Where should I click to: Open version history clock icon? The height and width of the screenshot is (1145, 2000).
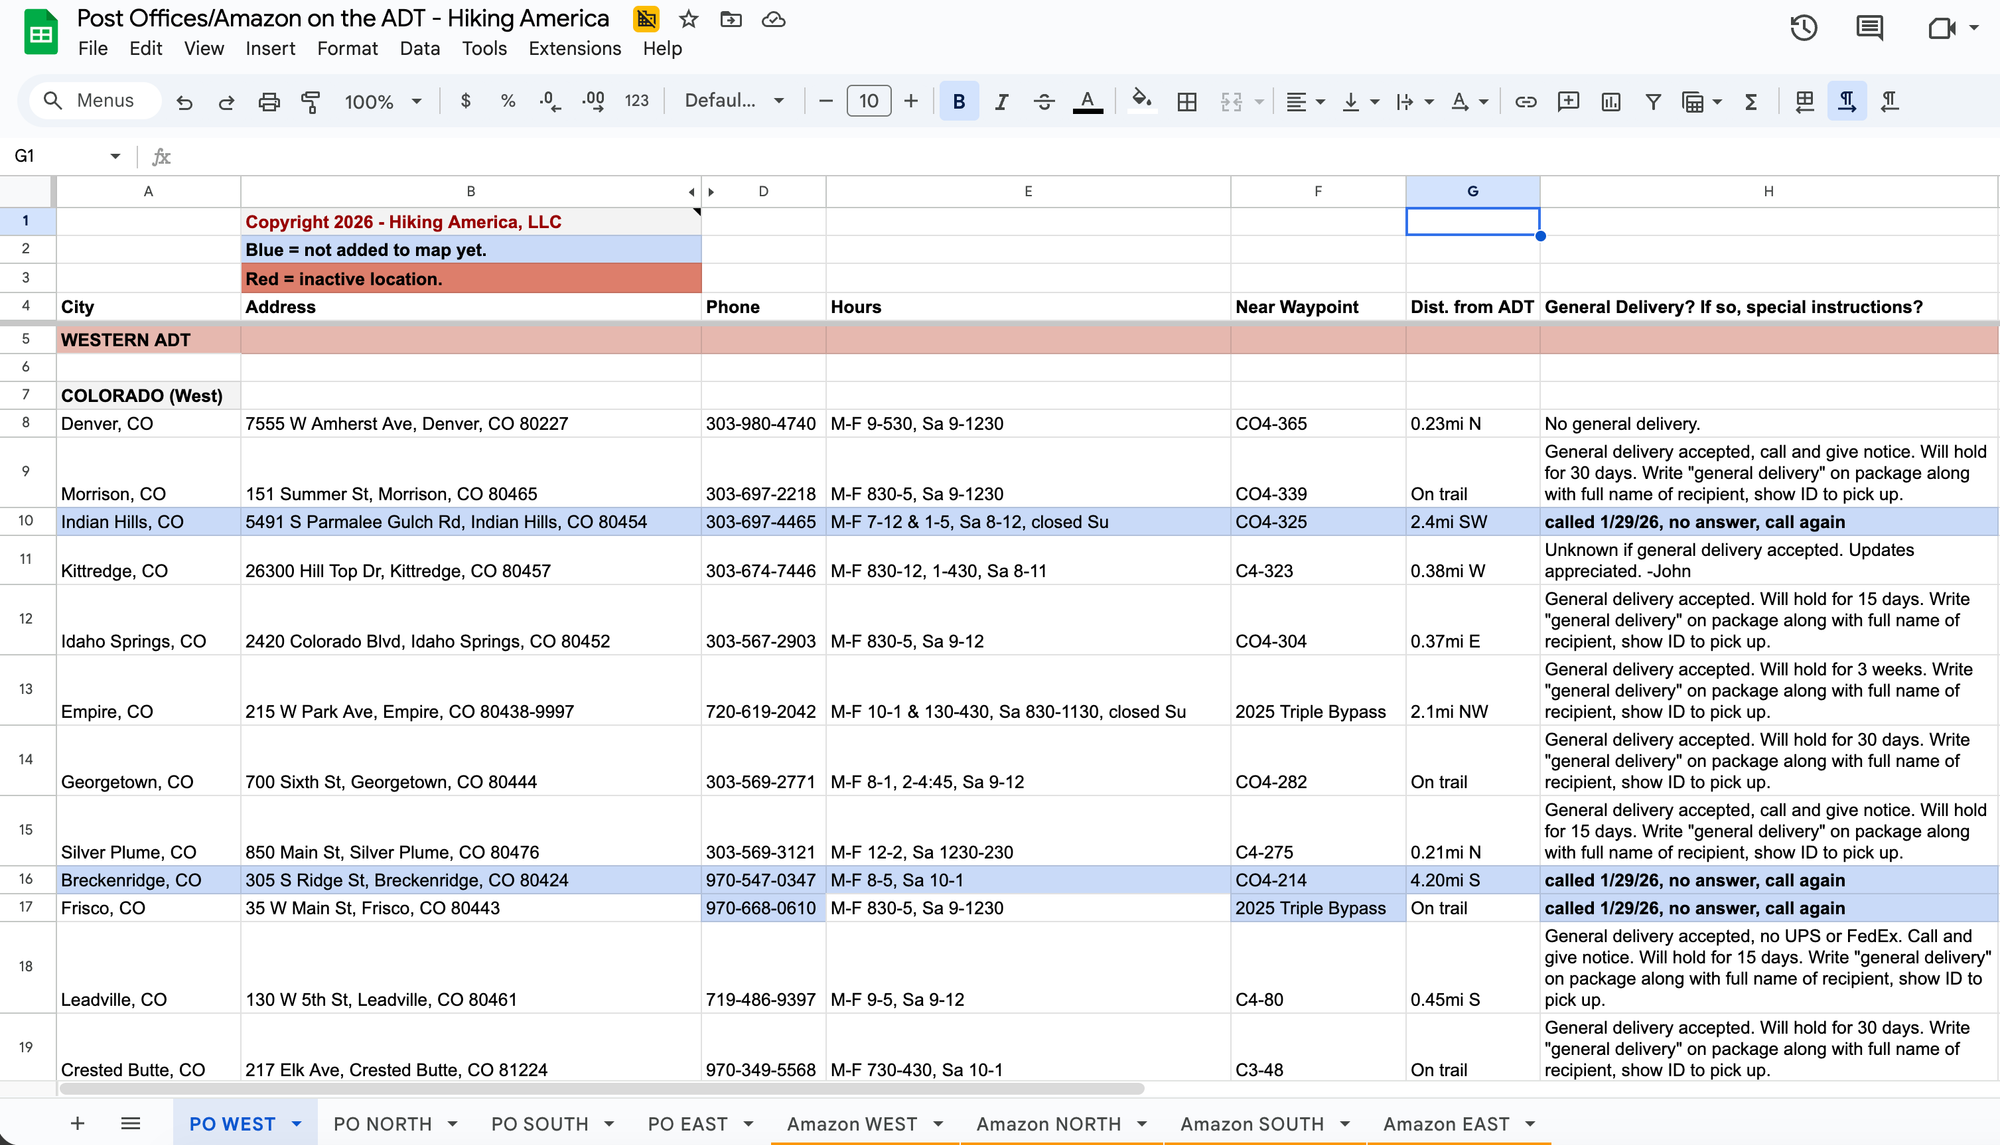1803,28
